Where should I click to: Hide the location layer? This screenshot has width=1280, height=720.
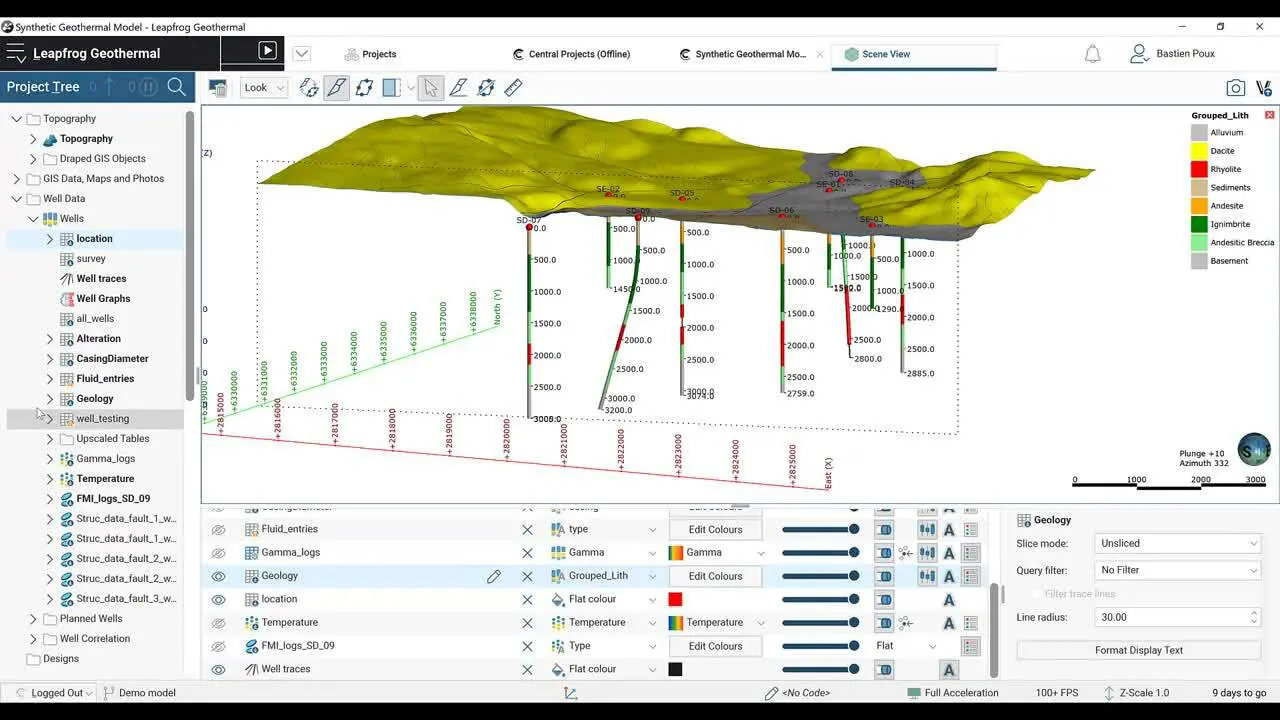(x=218, y=600)
